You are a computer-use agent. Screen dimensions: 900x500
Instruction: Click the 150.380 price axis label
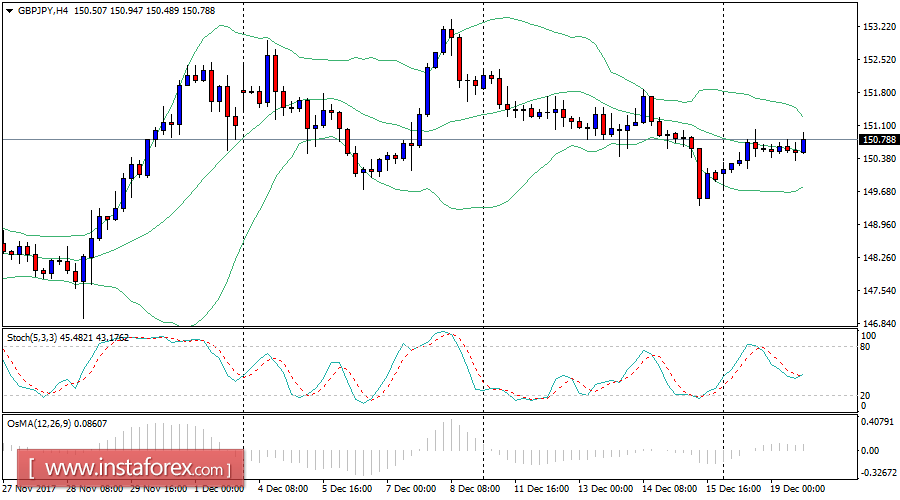[879, 158]
